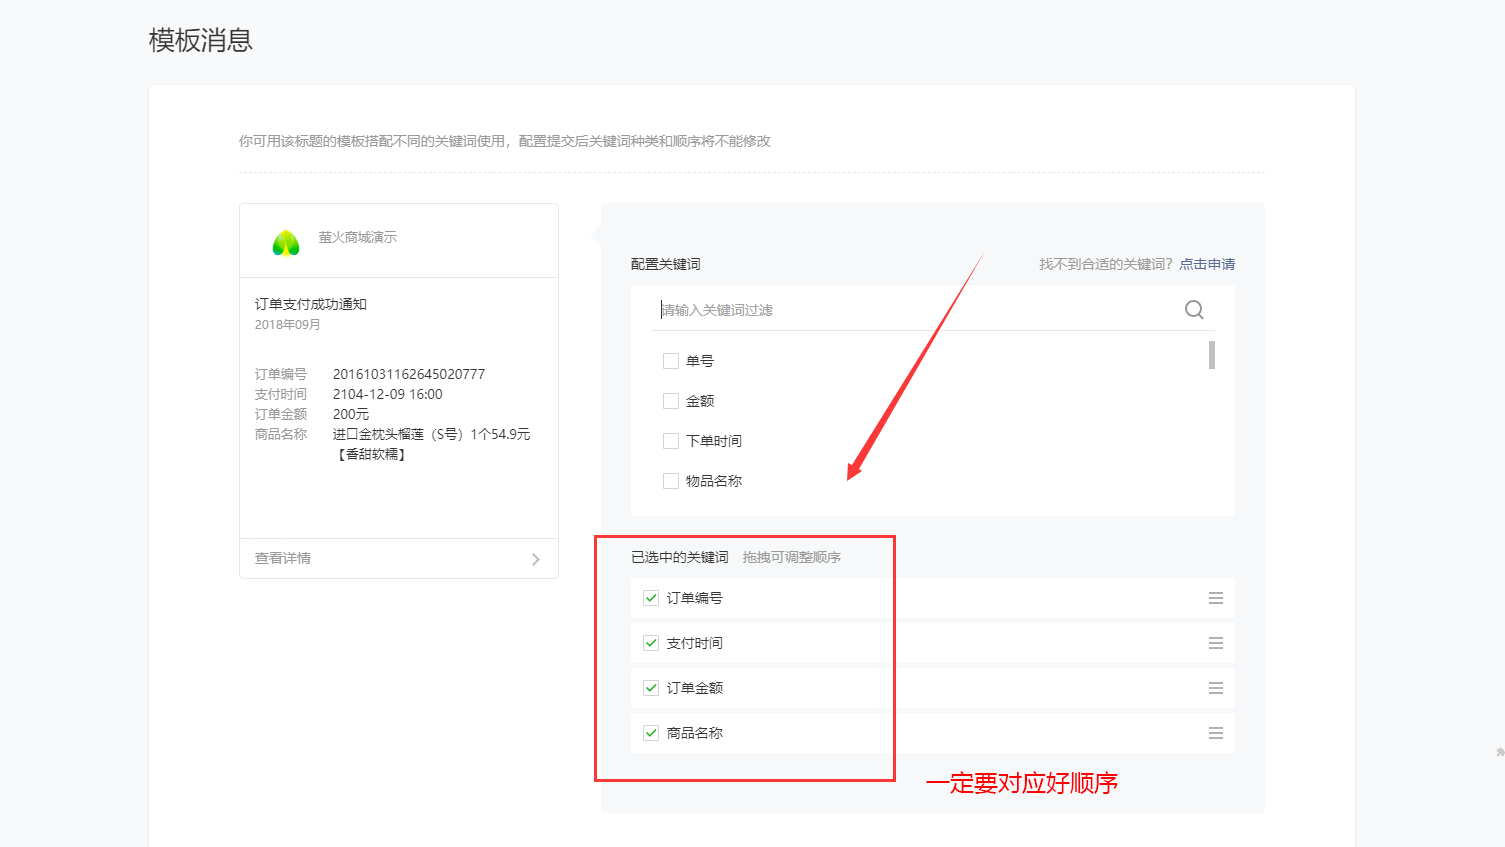Click the 200元 order amount value
Screen dimensions: 1505x847
coord(351,414)
